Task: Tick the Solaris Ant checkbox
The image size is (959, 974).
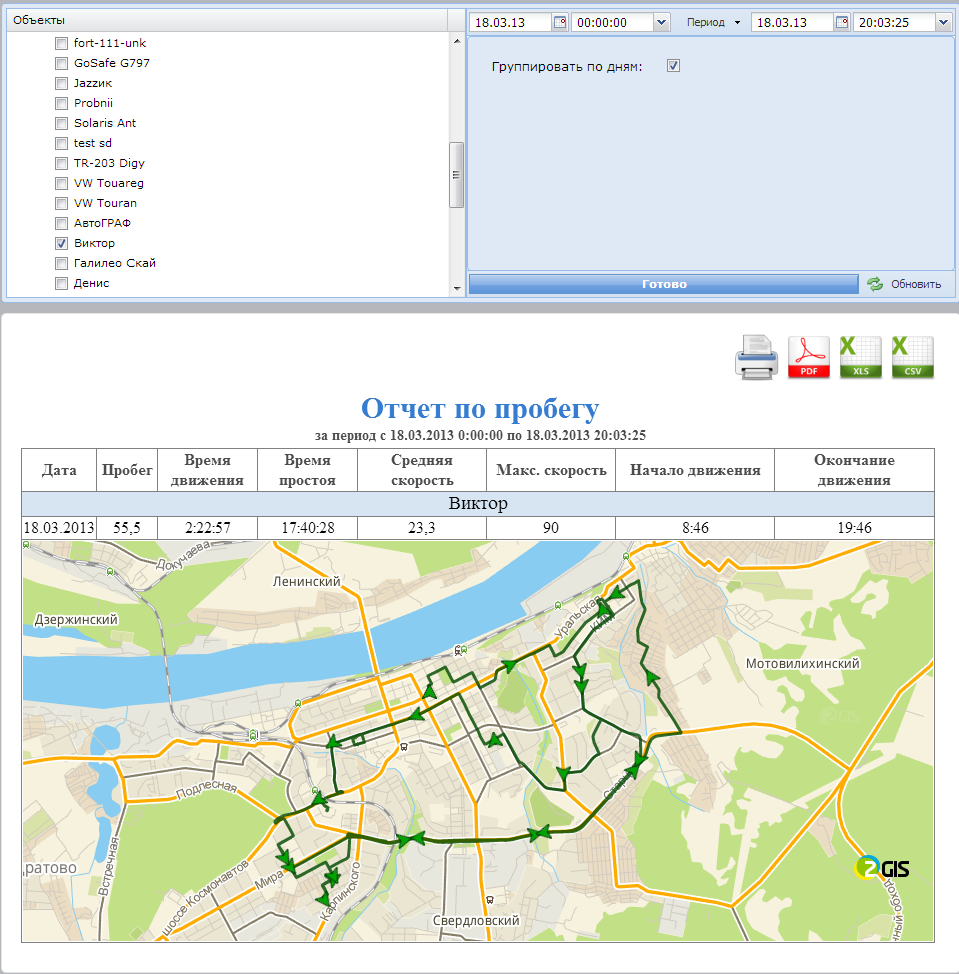Action: coord(62,123)
